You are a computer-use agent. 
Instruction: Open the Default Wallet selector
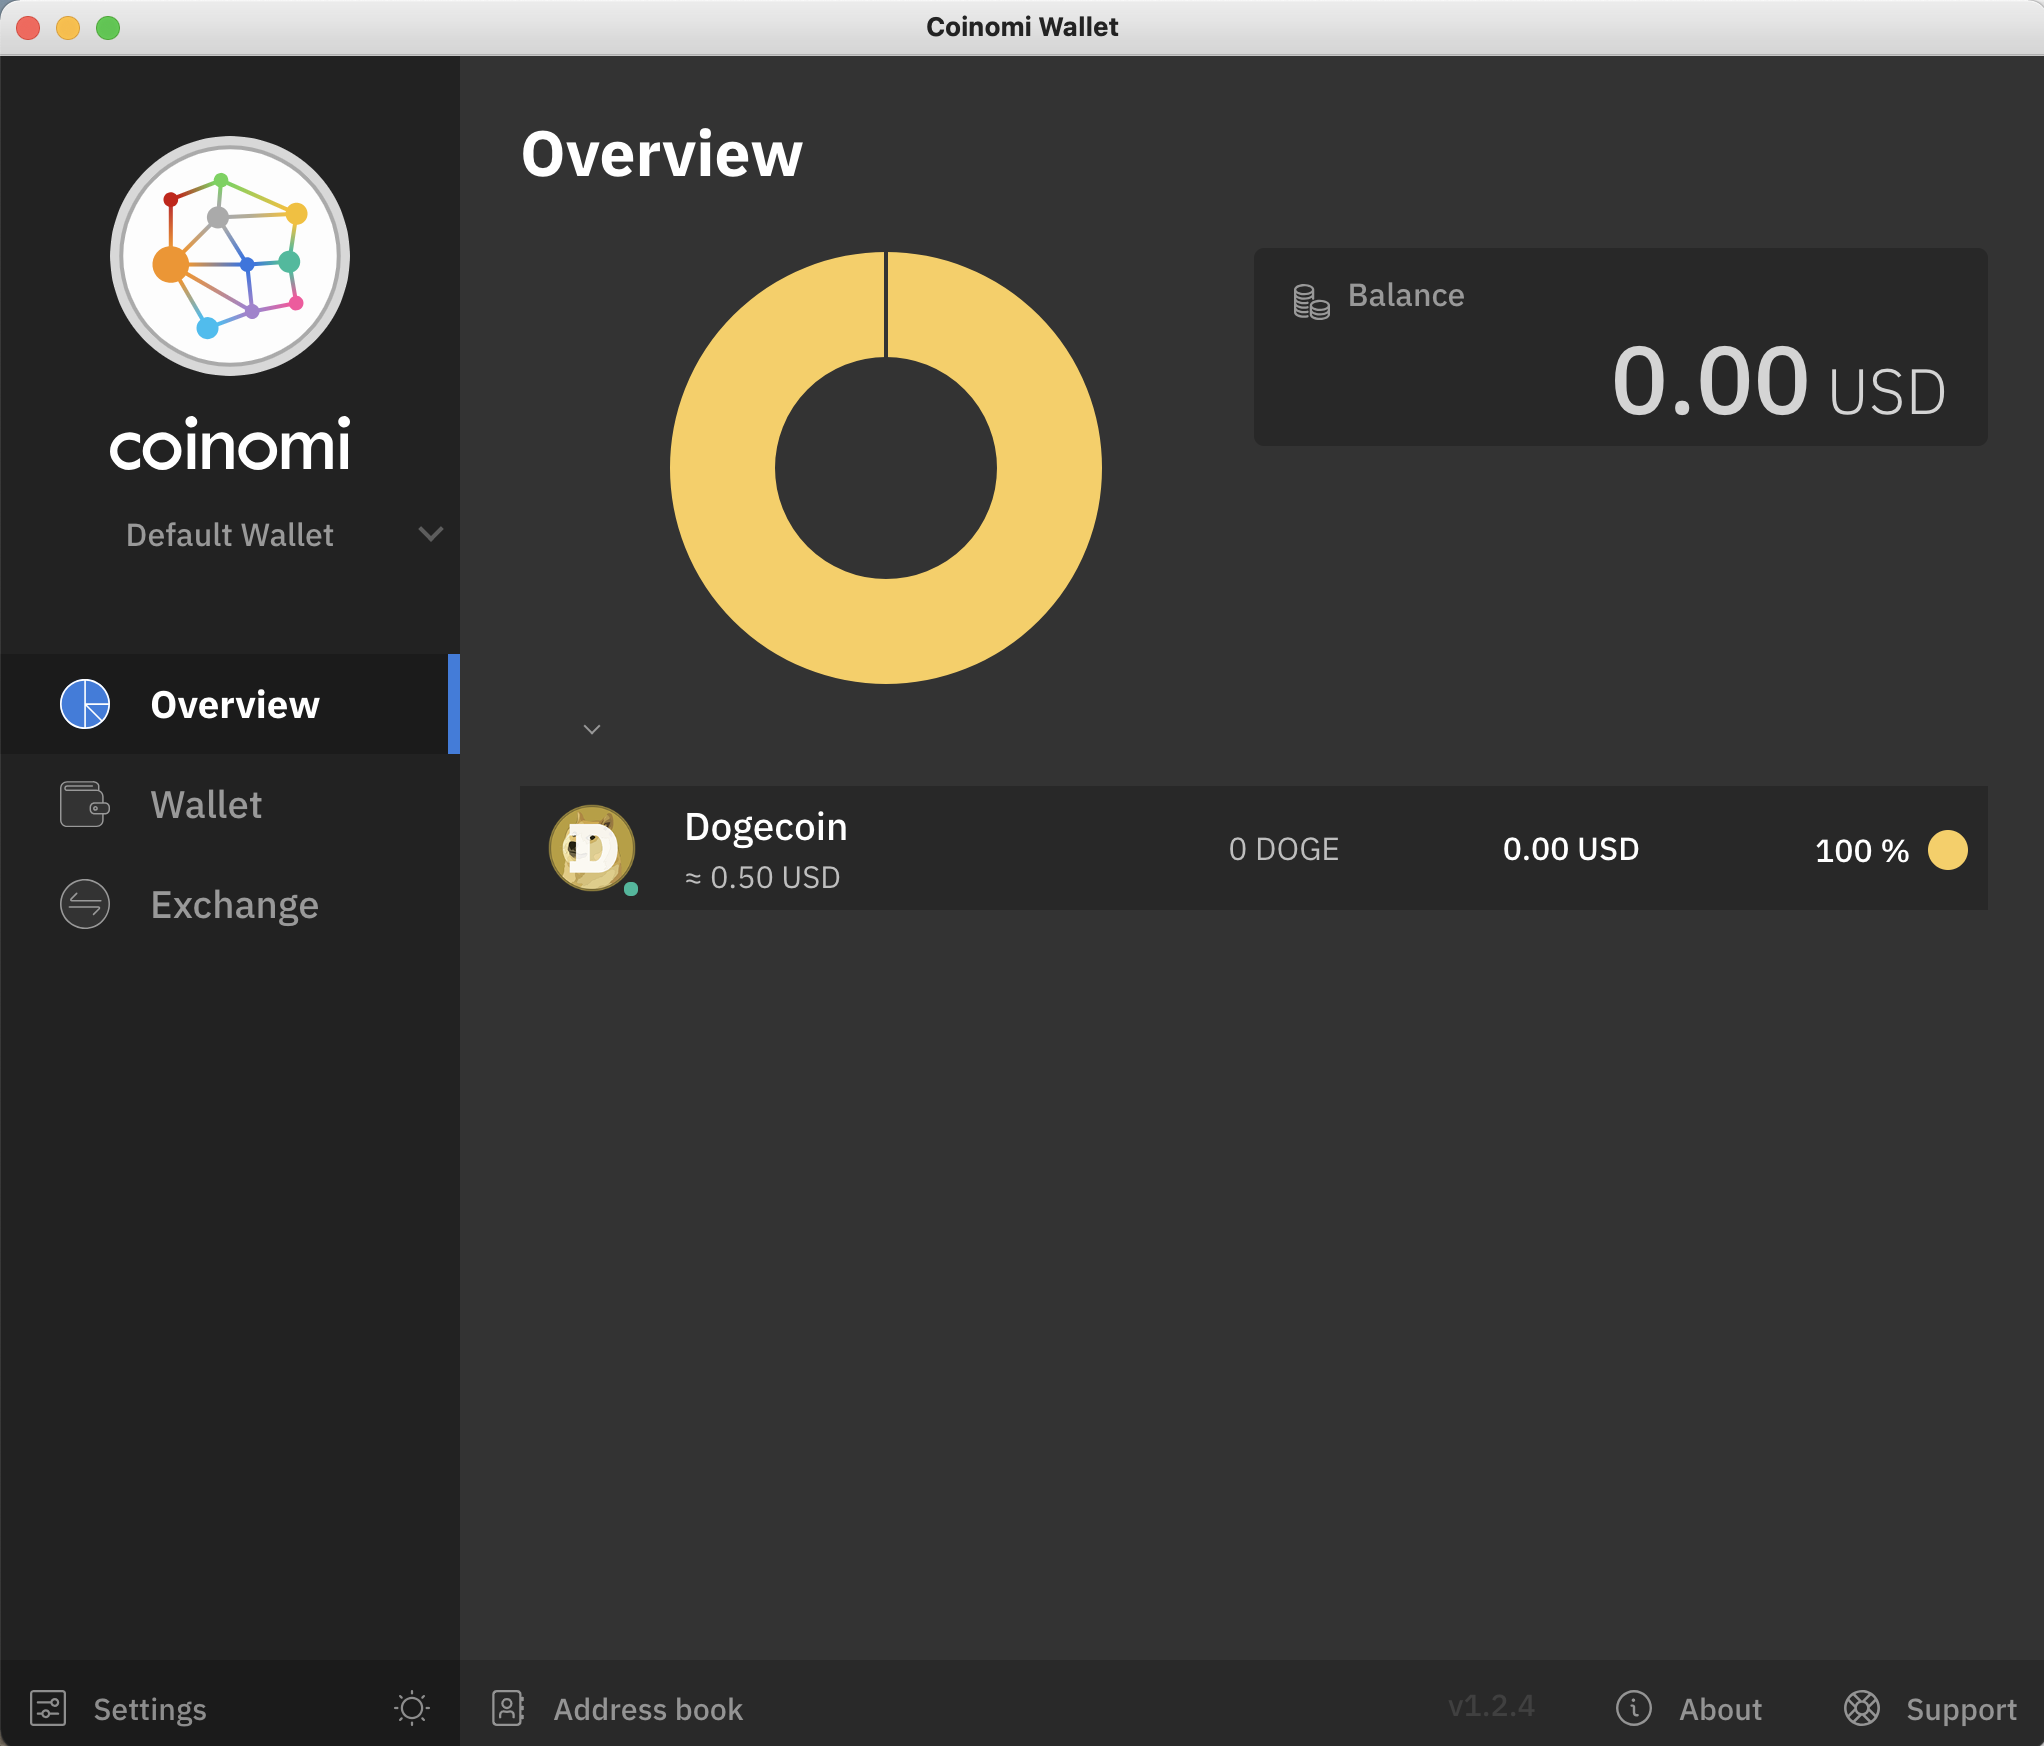click(x=230, y=535)
